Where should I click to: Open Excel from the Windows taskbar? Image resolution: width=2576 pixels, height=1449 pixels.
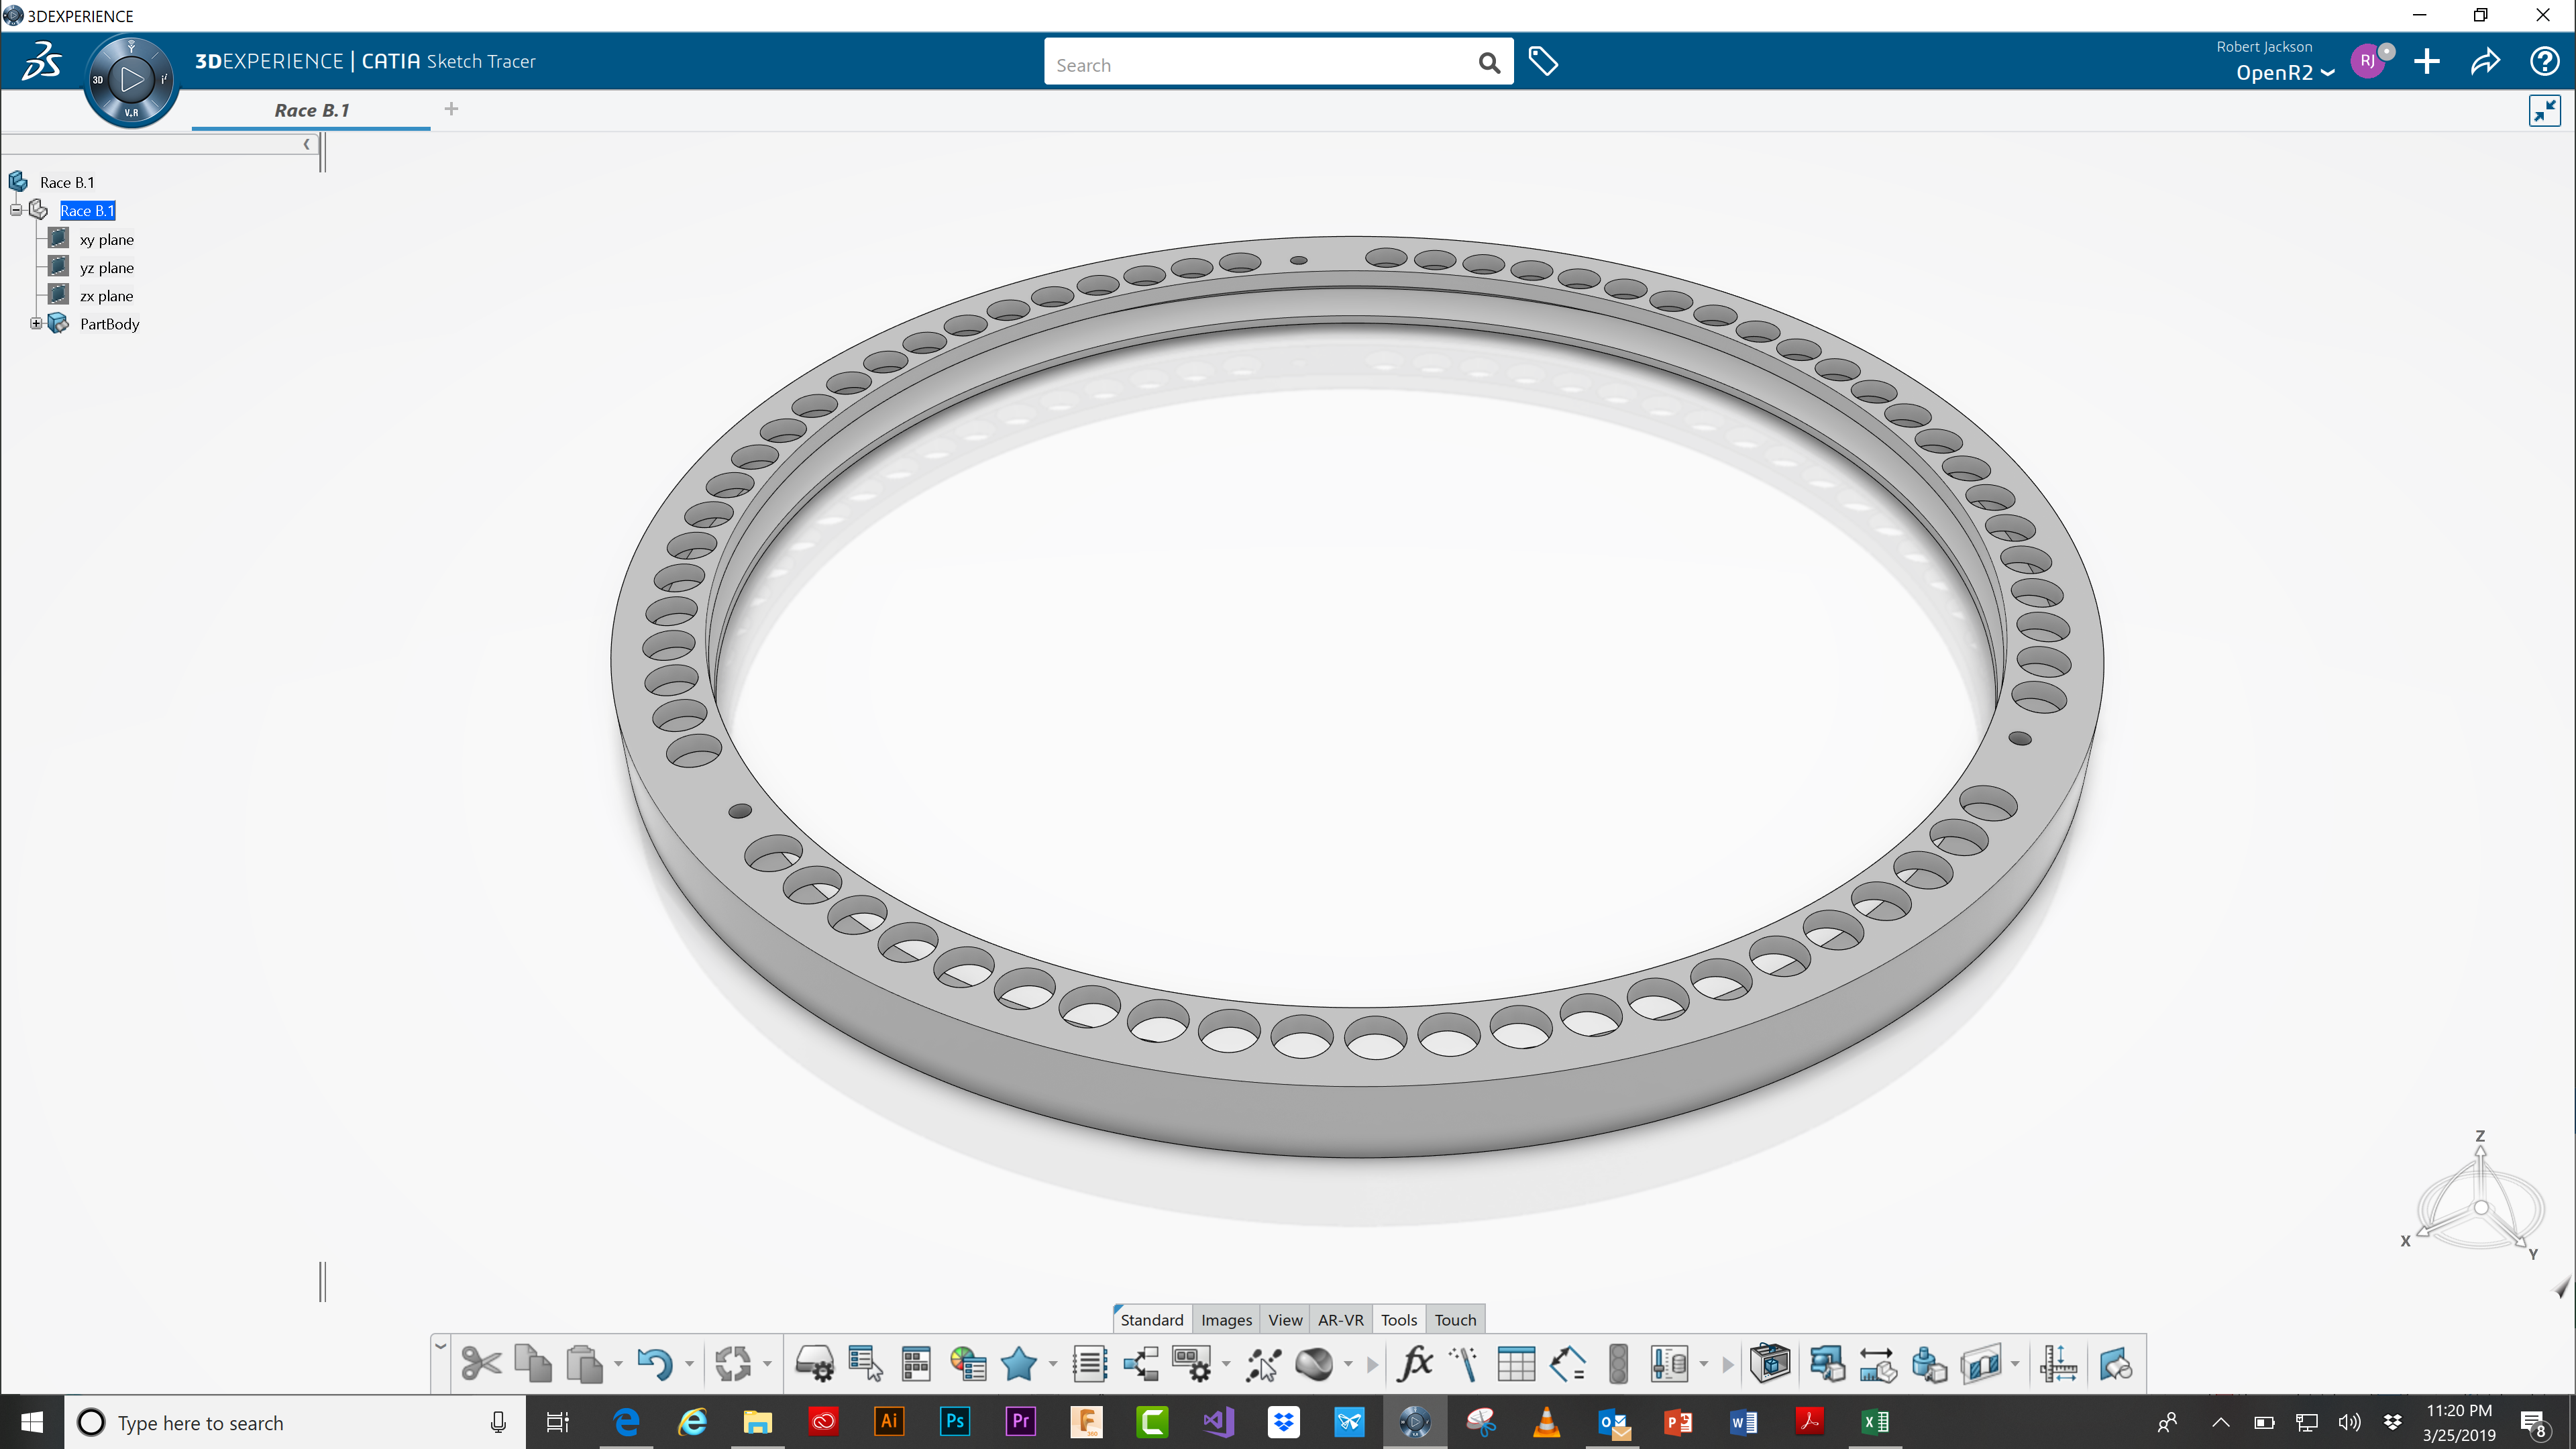(1874, 1421)
